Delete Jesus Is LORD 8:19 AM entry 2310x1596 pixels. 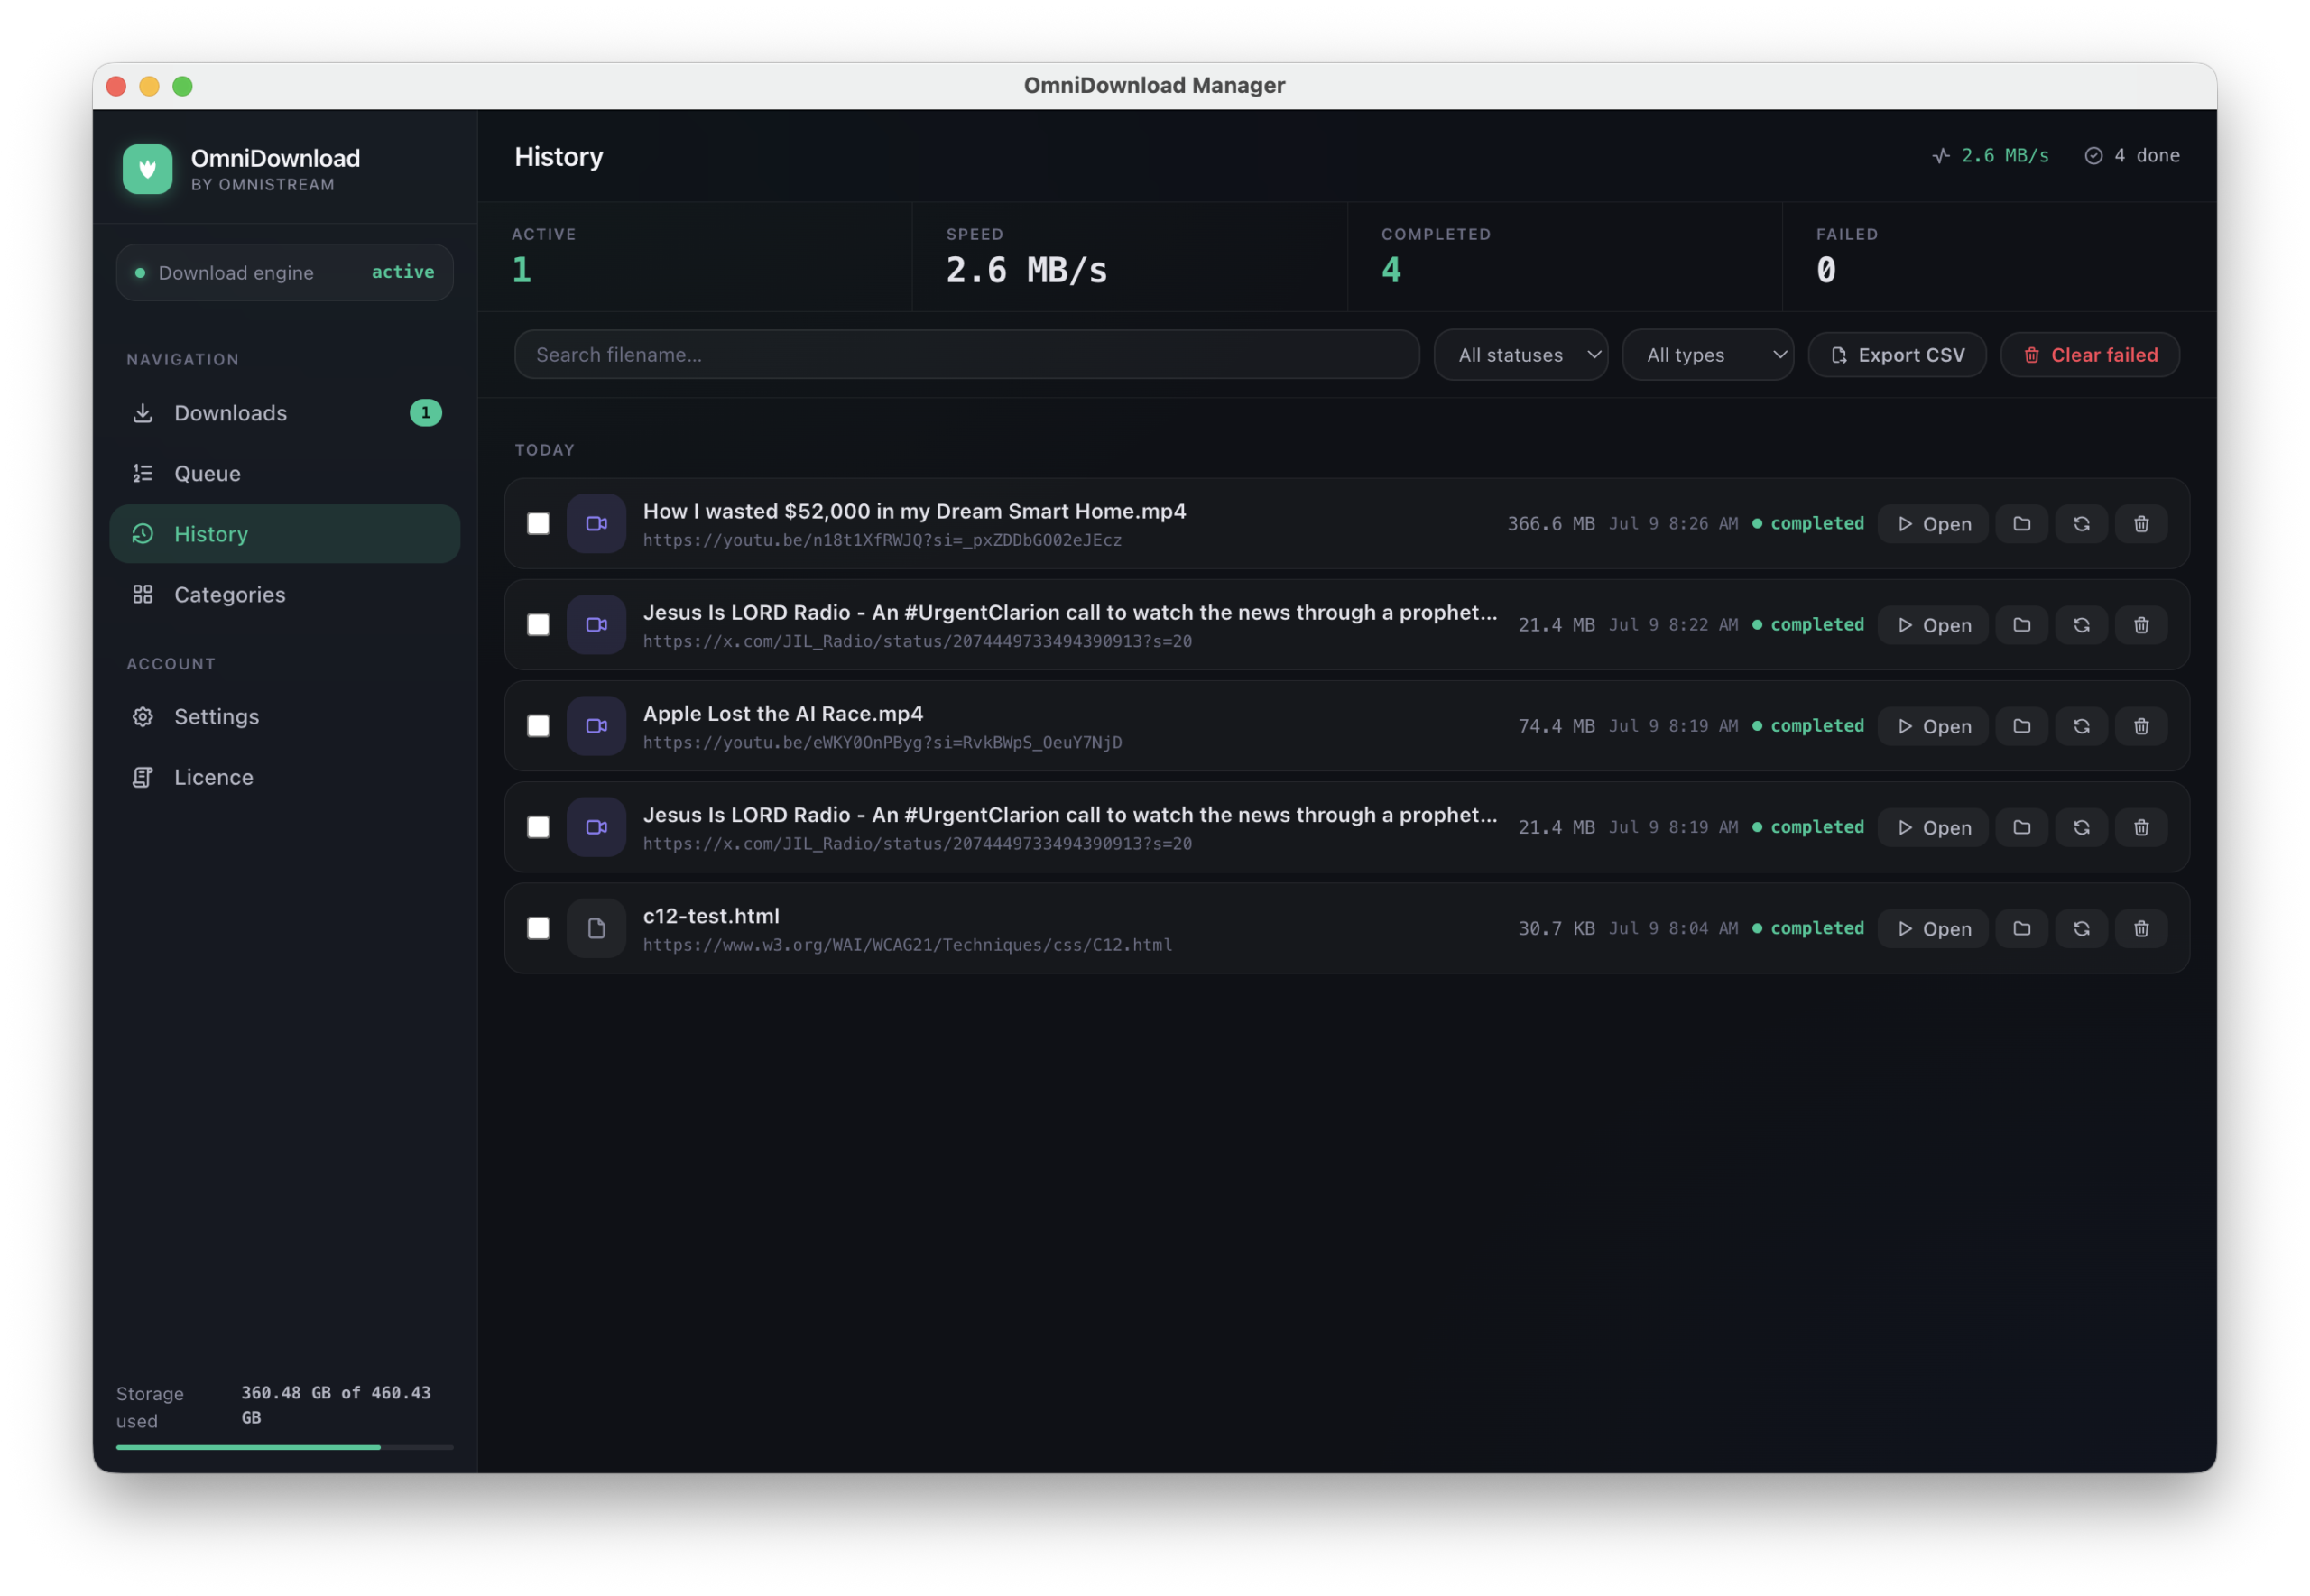pos(2141,827)
